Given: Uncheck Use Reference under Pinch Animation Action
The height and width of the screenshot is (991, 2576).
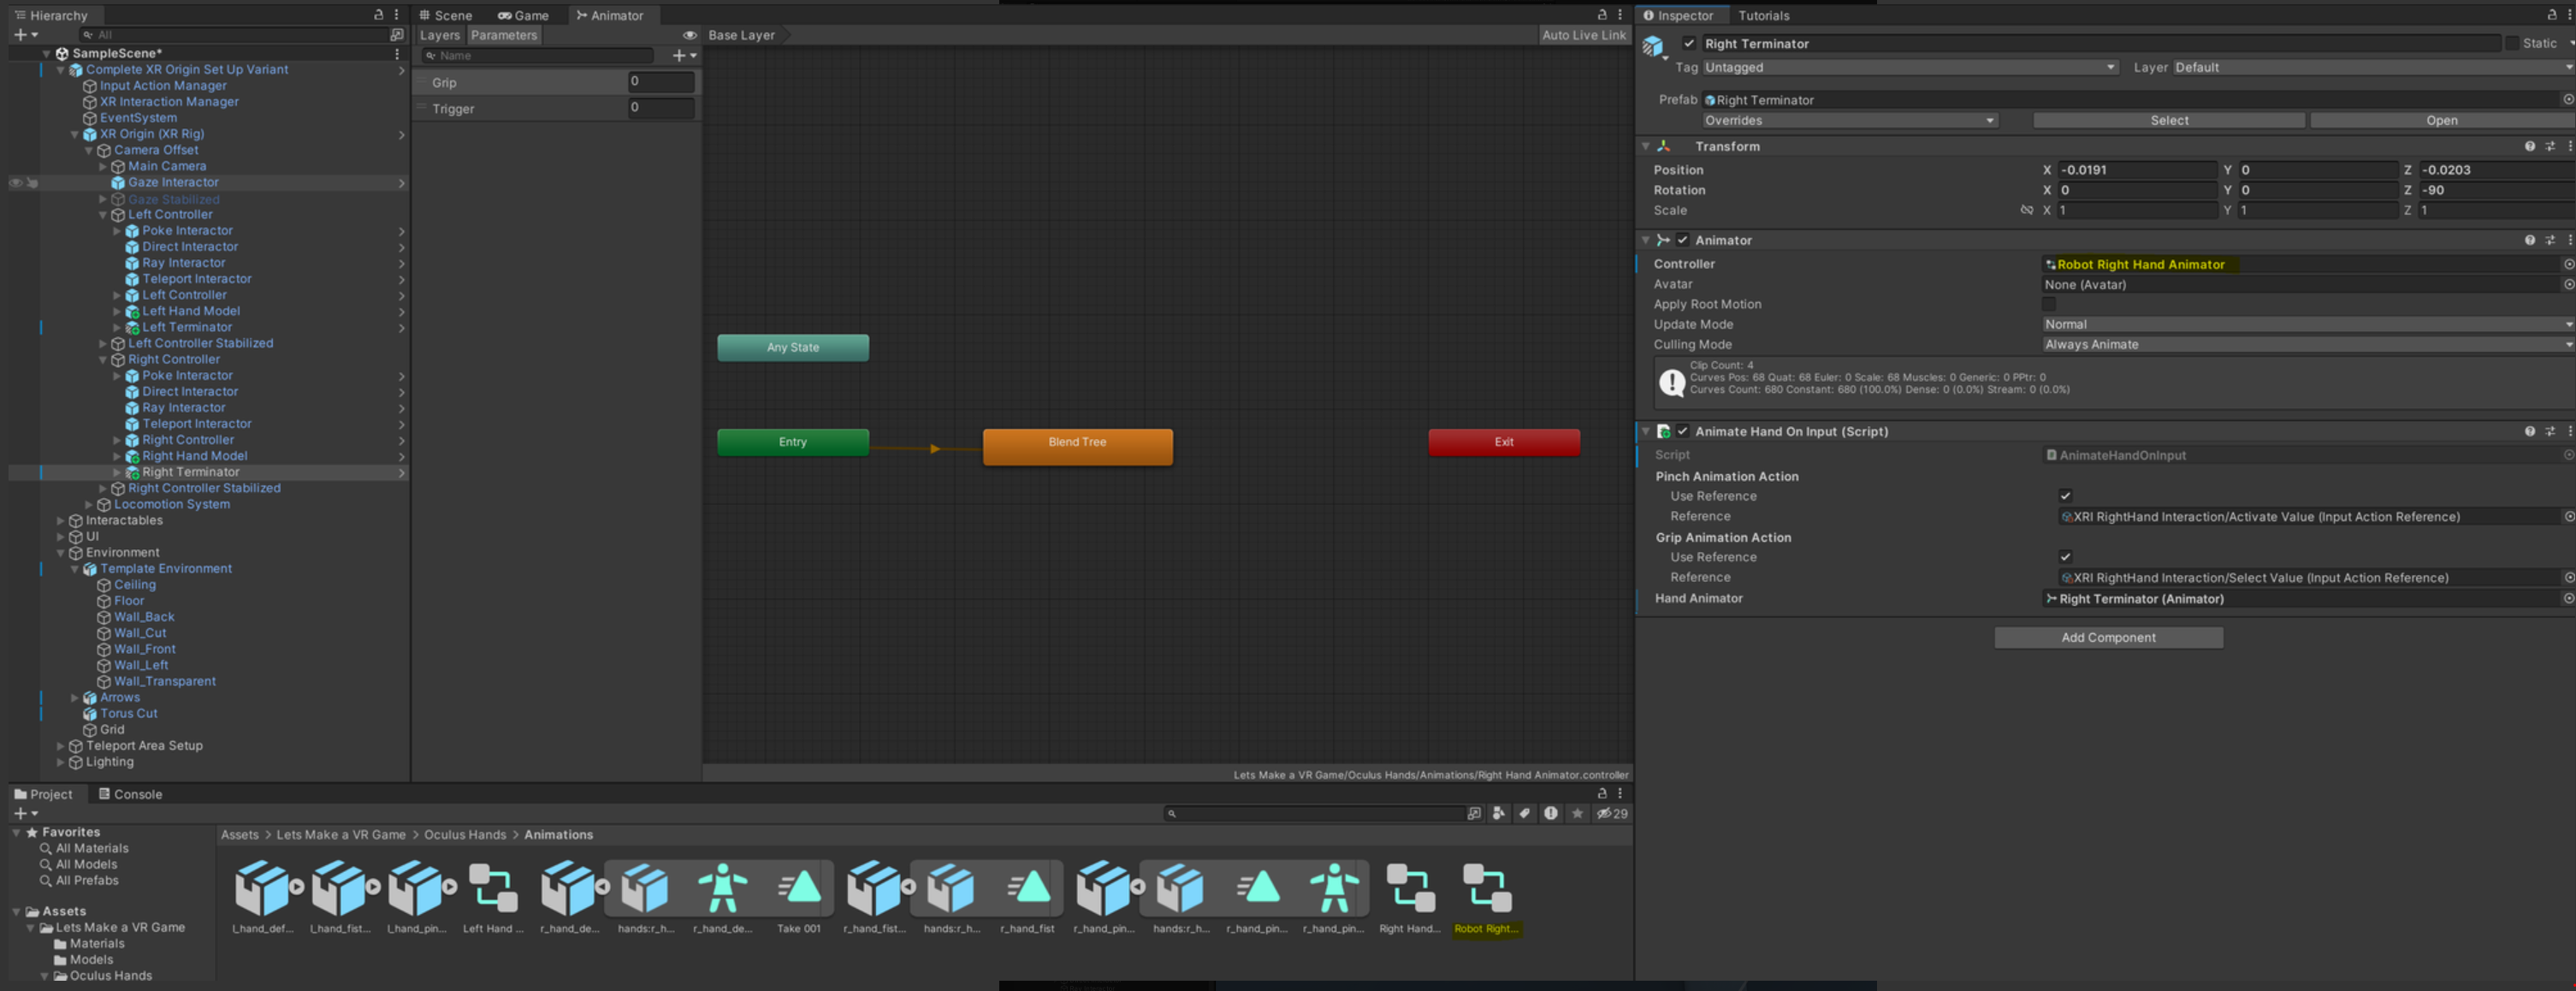Looking at the screenshot, I should (2065, 496).
